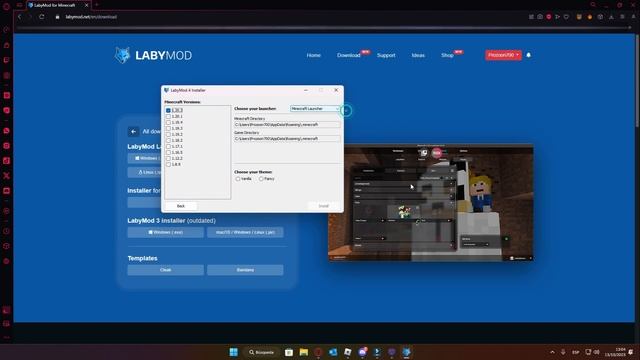640x360 pixels.
Task: Open the Support nav item
Action: (386, 55)
